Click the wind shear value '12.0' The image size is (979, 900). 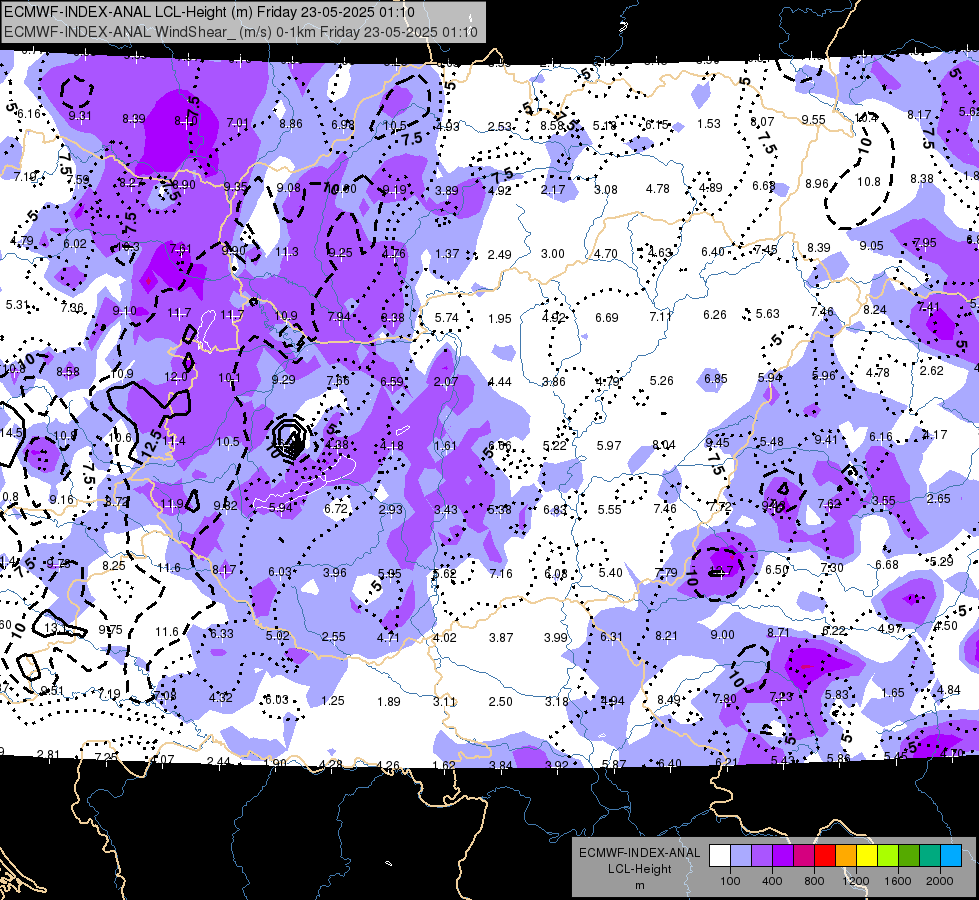coord(175,377)
